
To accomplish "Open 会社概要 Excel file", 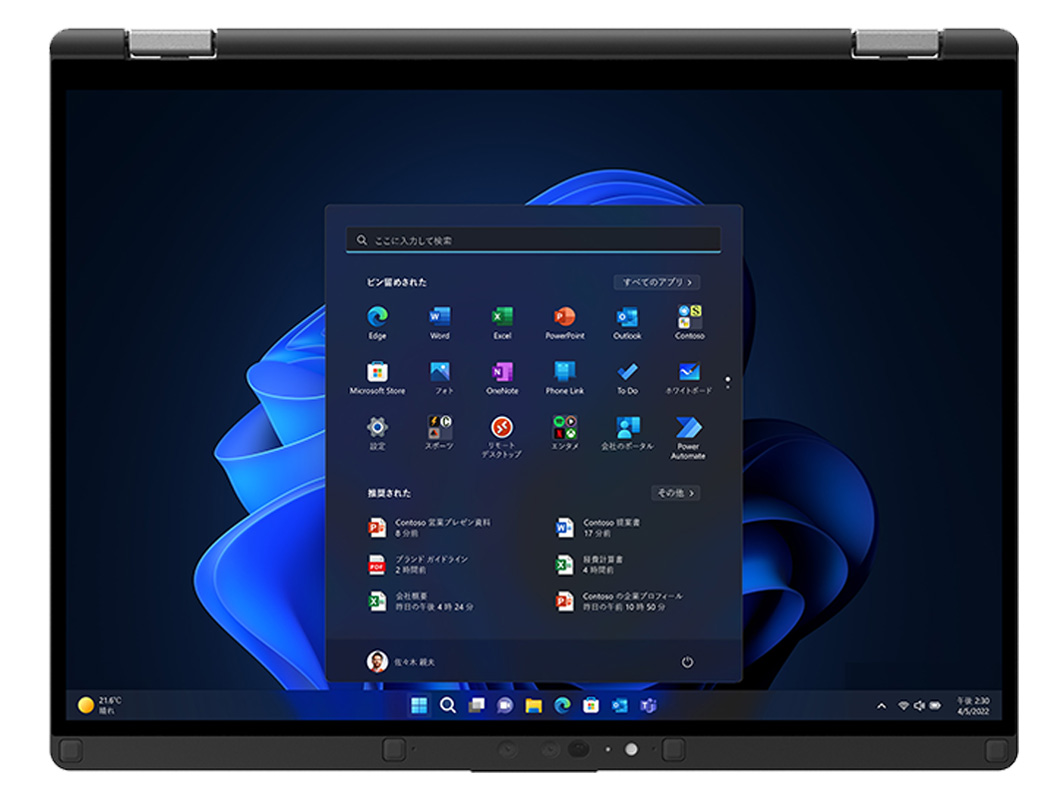I will (x=421, y=601).
